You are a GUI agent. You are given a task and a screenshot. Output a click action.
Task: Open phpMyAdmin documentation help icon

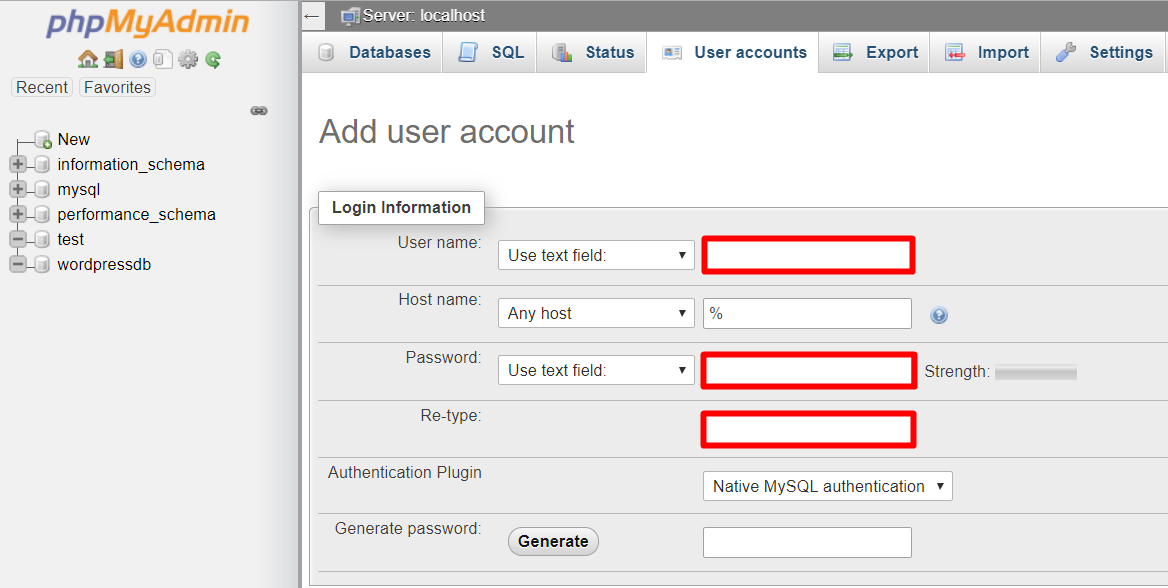click(x=138, y=59)
